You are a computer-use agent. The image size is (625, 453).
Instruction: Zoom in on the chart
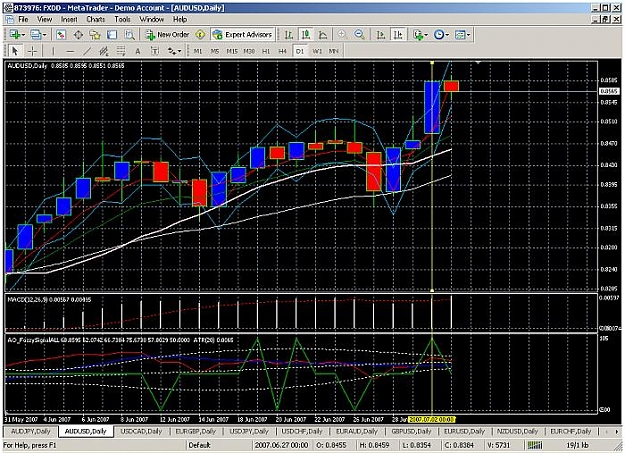[342, 35]
